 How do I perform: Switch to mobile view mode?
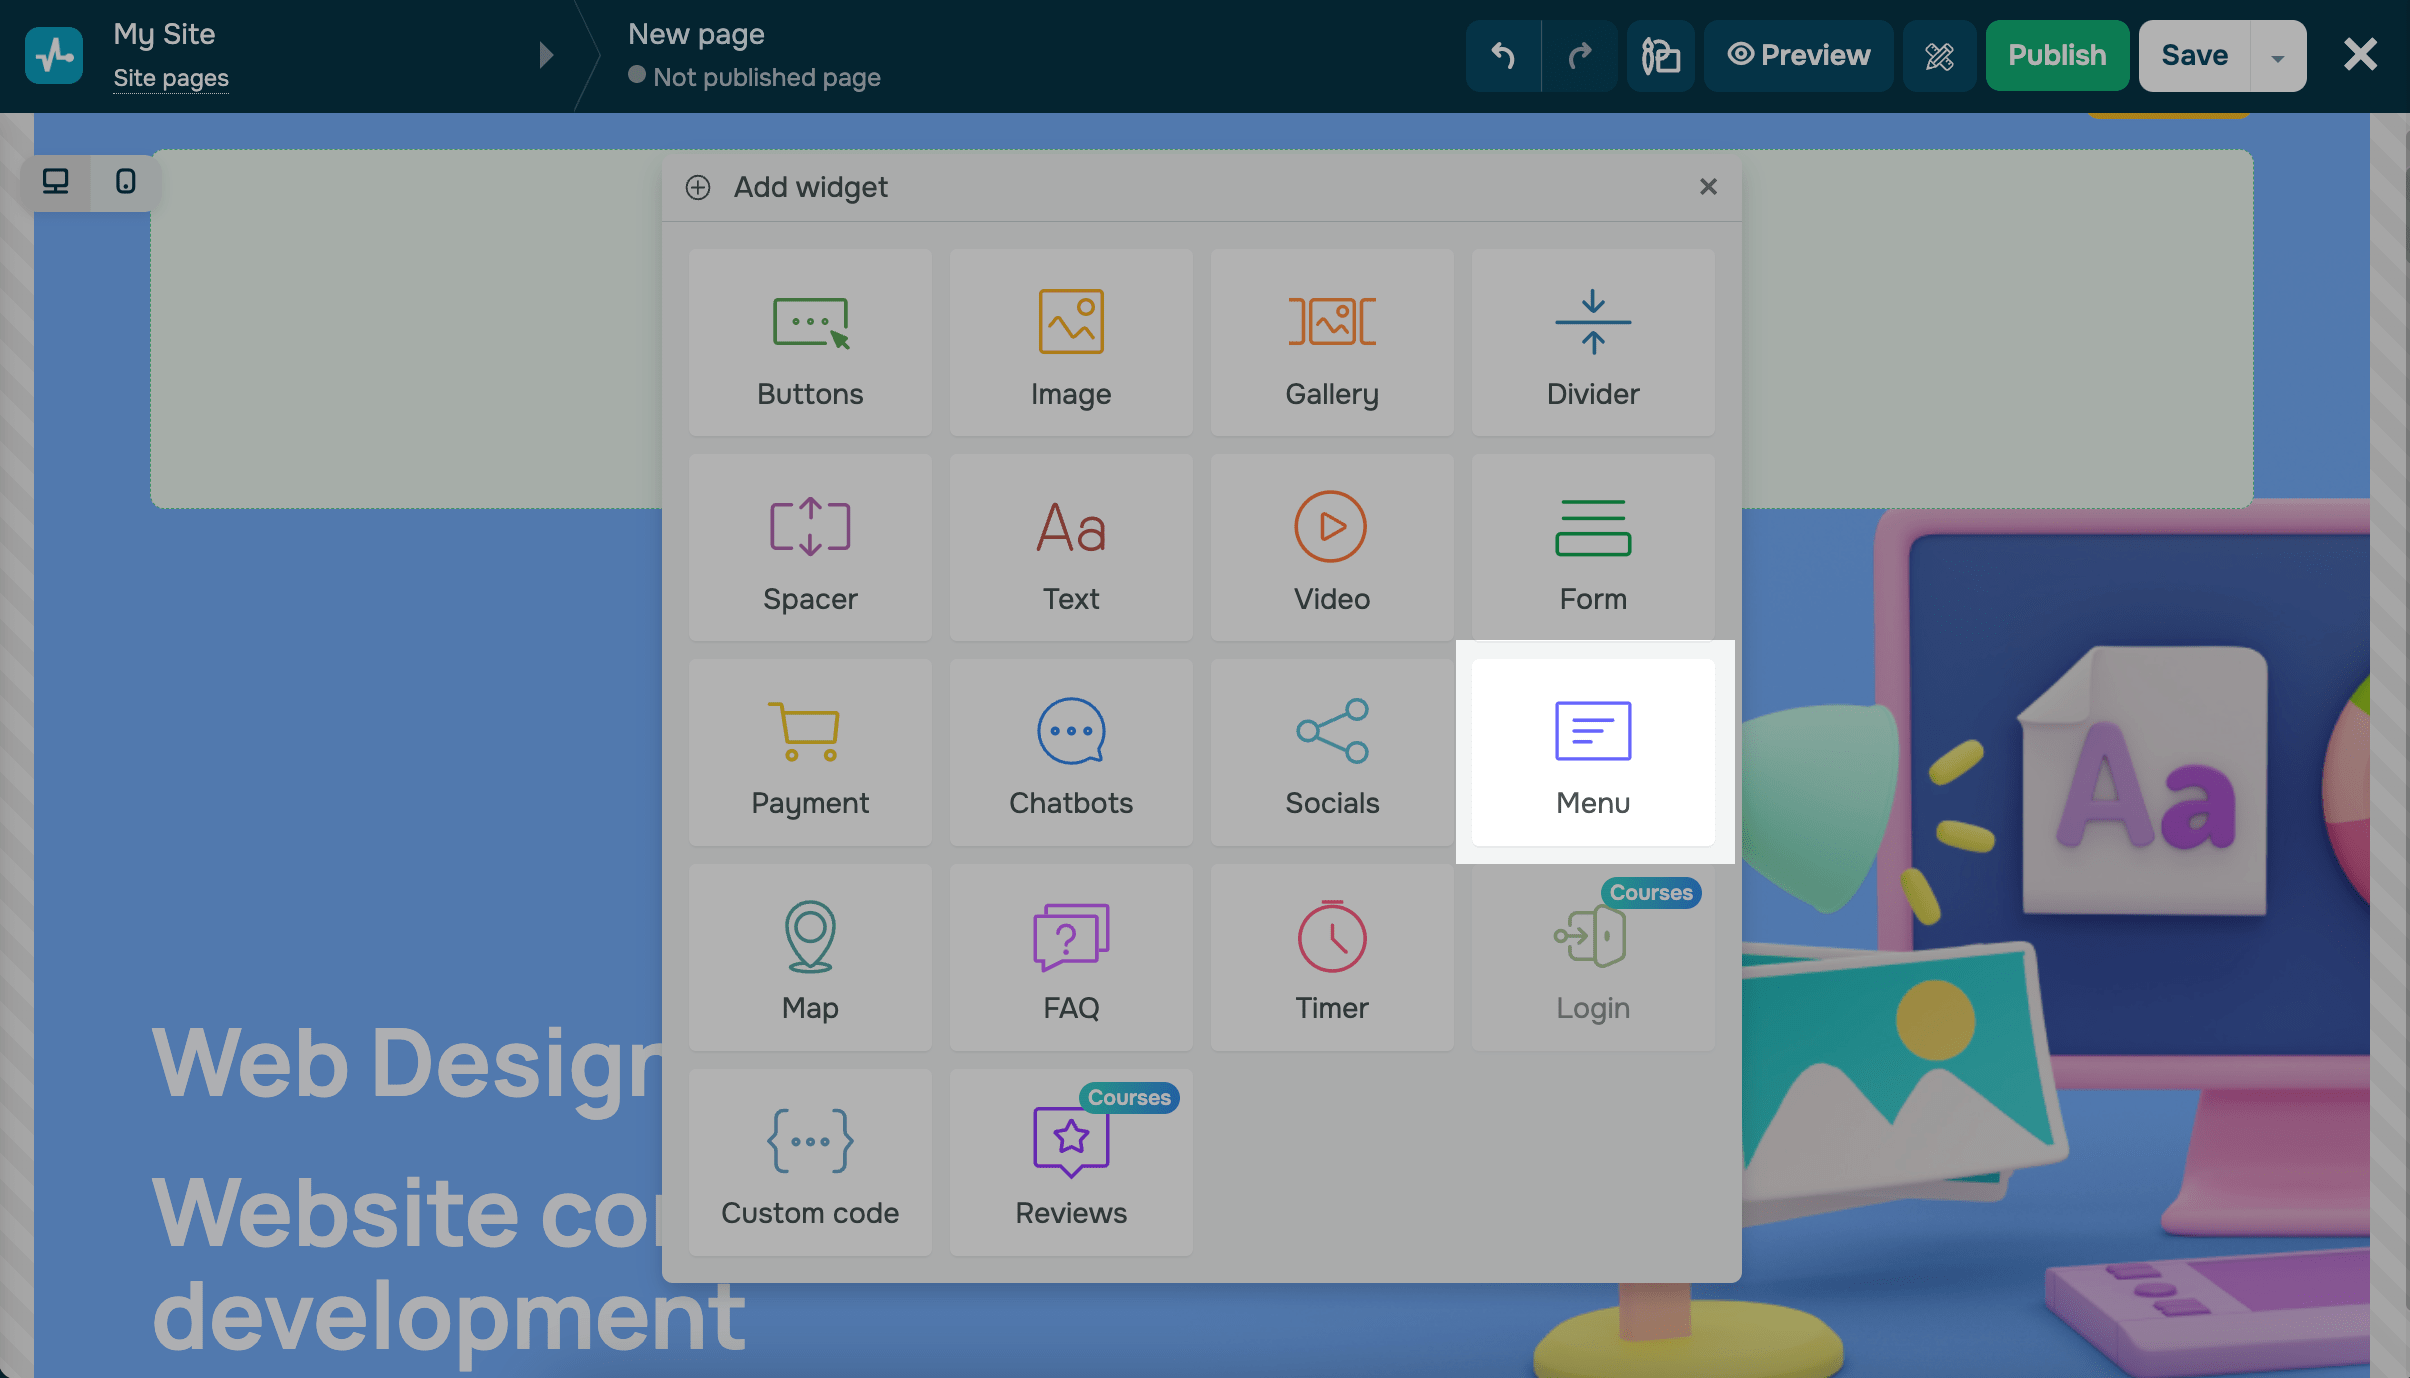[125, 182]
